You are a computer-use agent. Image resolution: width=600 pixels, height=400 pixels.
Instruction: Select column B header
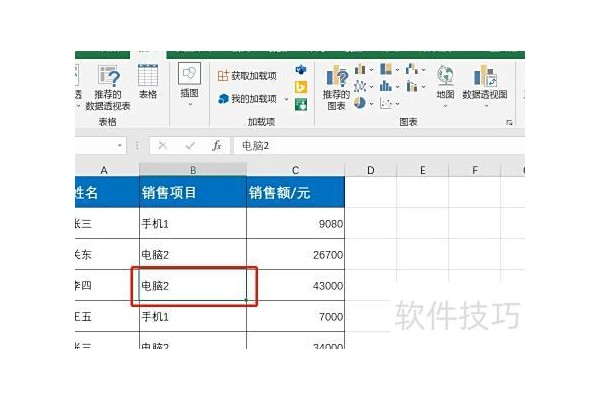coord(193,170)
